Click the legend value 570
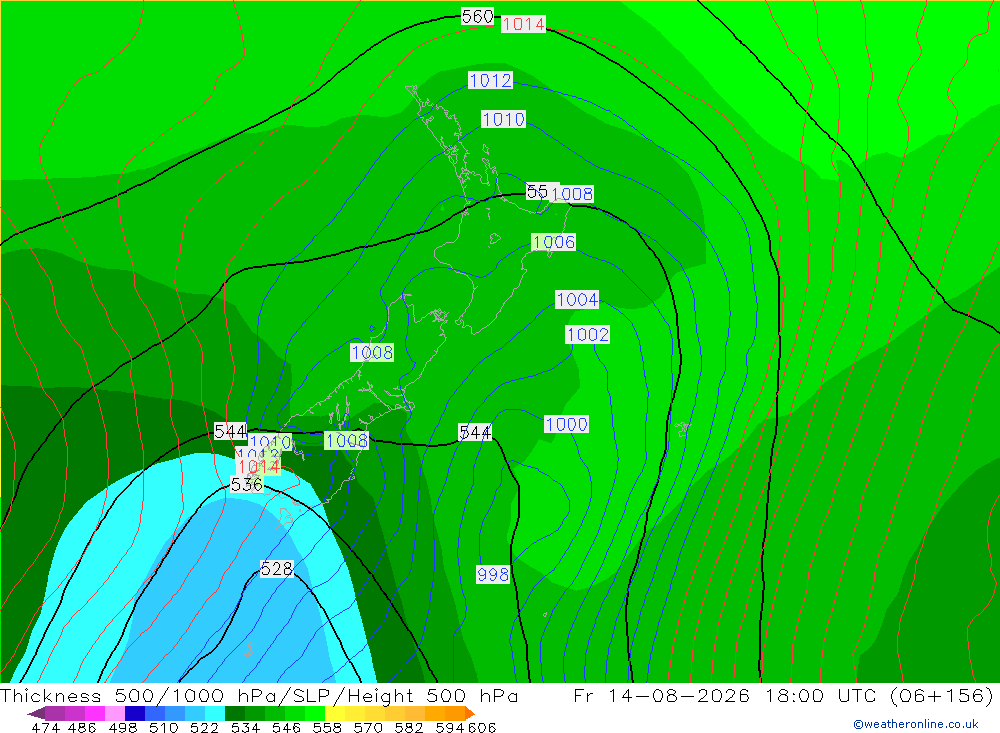The width and height of the screenshot is (1000, 733). pos(368,727)
